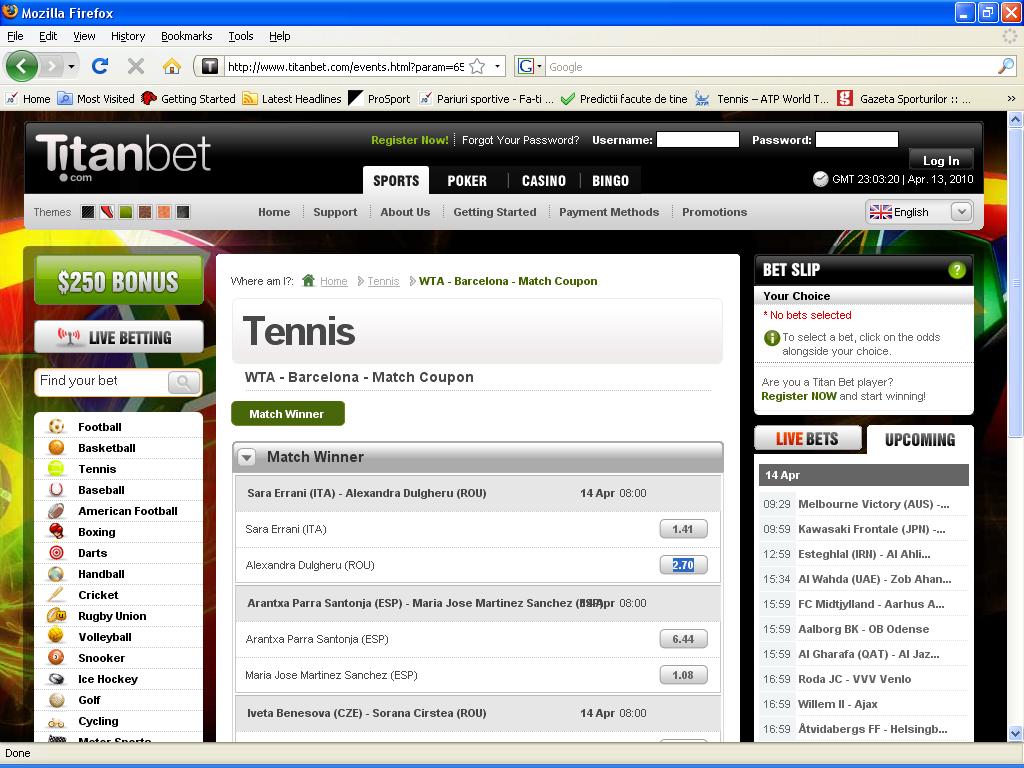Click the Password input field
The width and height of the screenshot is (1024, 768).
[x=857, y=139]
